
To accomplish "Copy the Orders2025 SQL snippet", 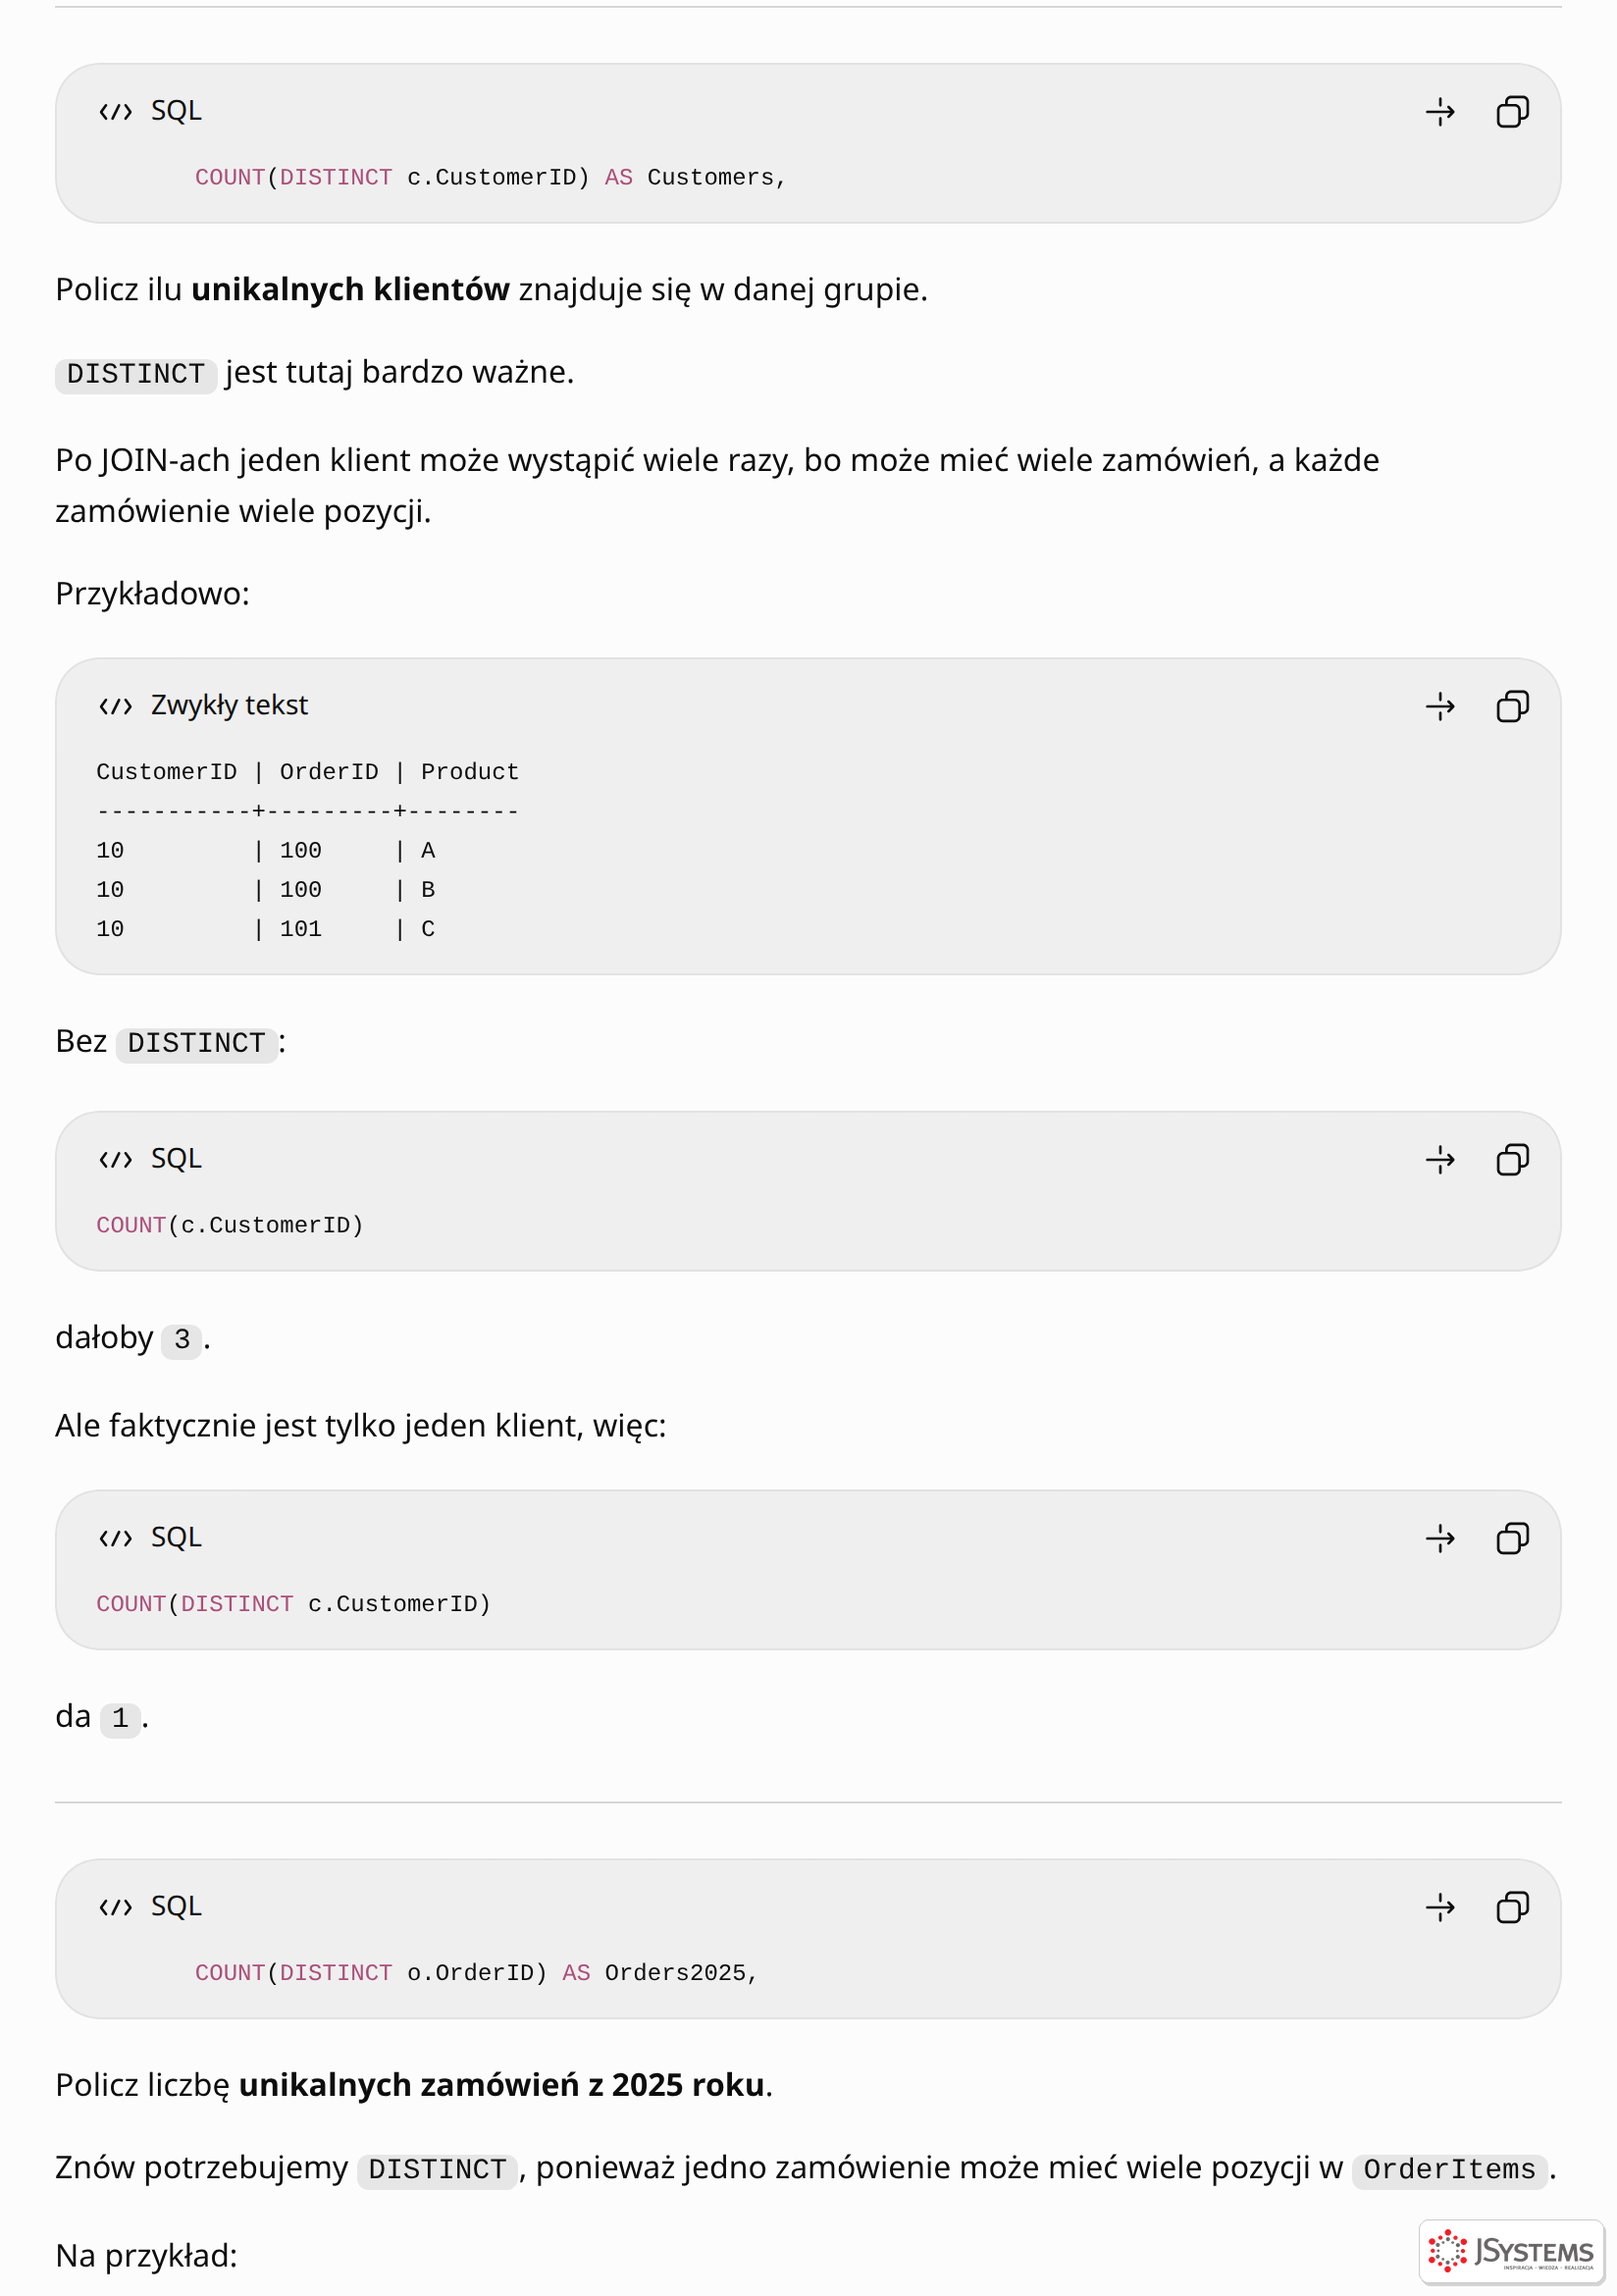I will click(x=1512, y=1907).
